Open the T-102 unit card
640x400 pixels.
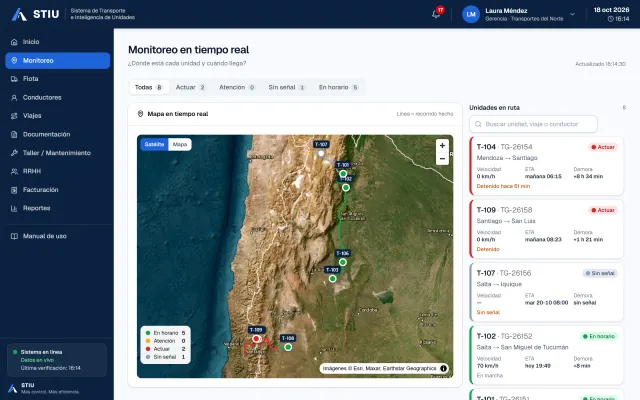click(x=546, y=355)
